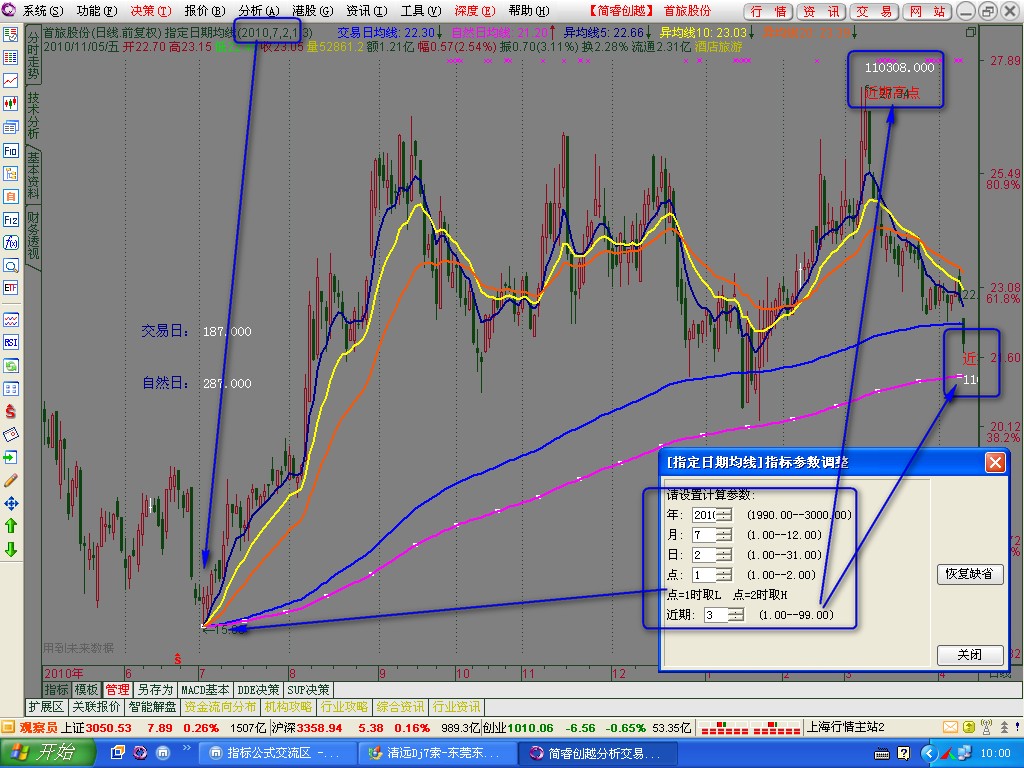Screen dimensions: 1024x768
Task: Click the 年 year input field
Action: (x=704, y=515)
